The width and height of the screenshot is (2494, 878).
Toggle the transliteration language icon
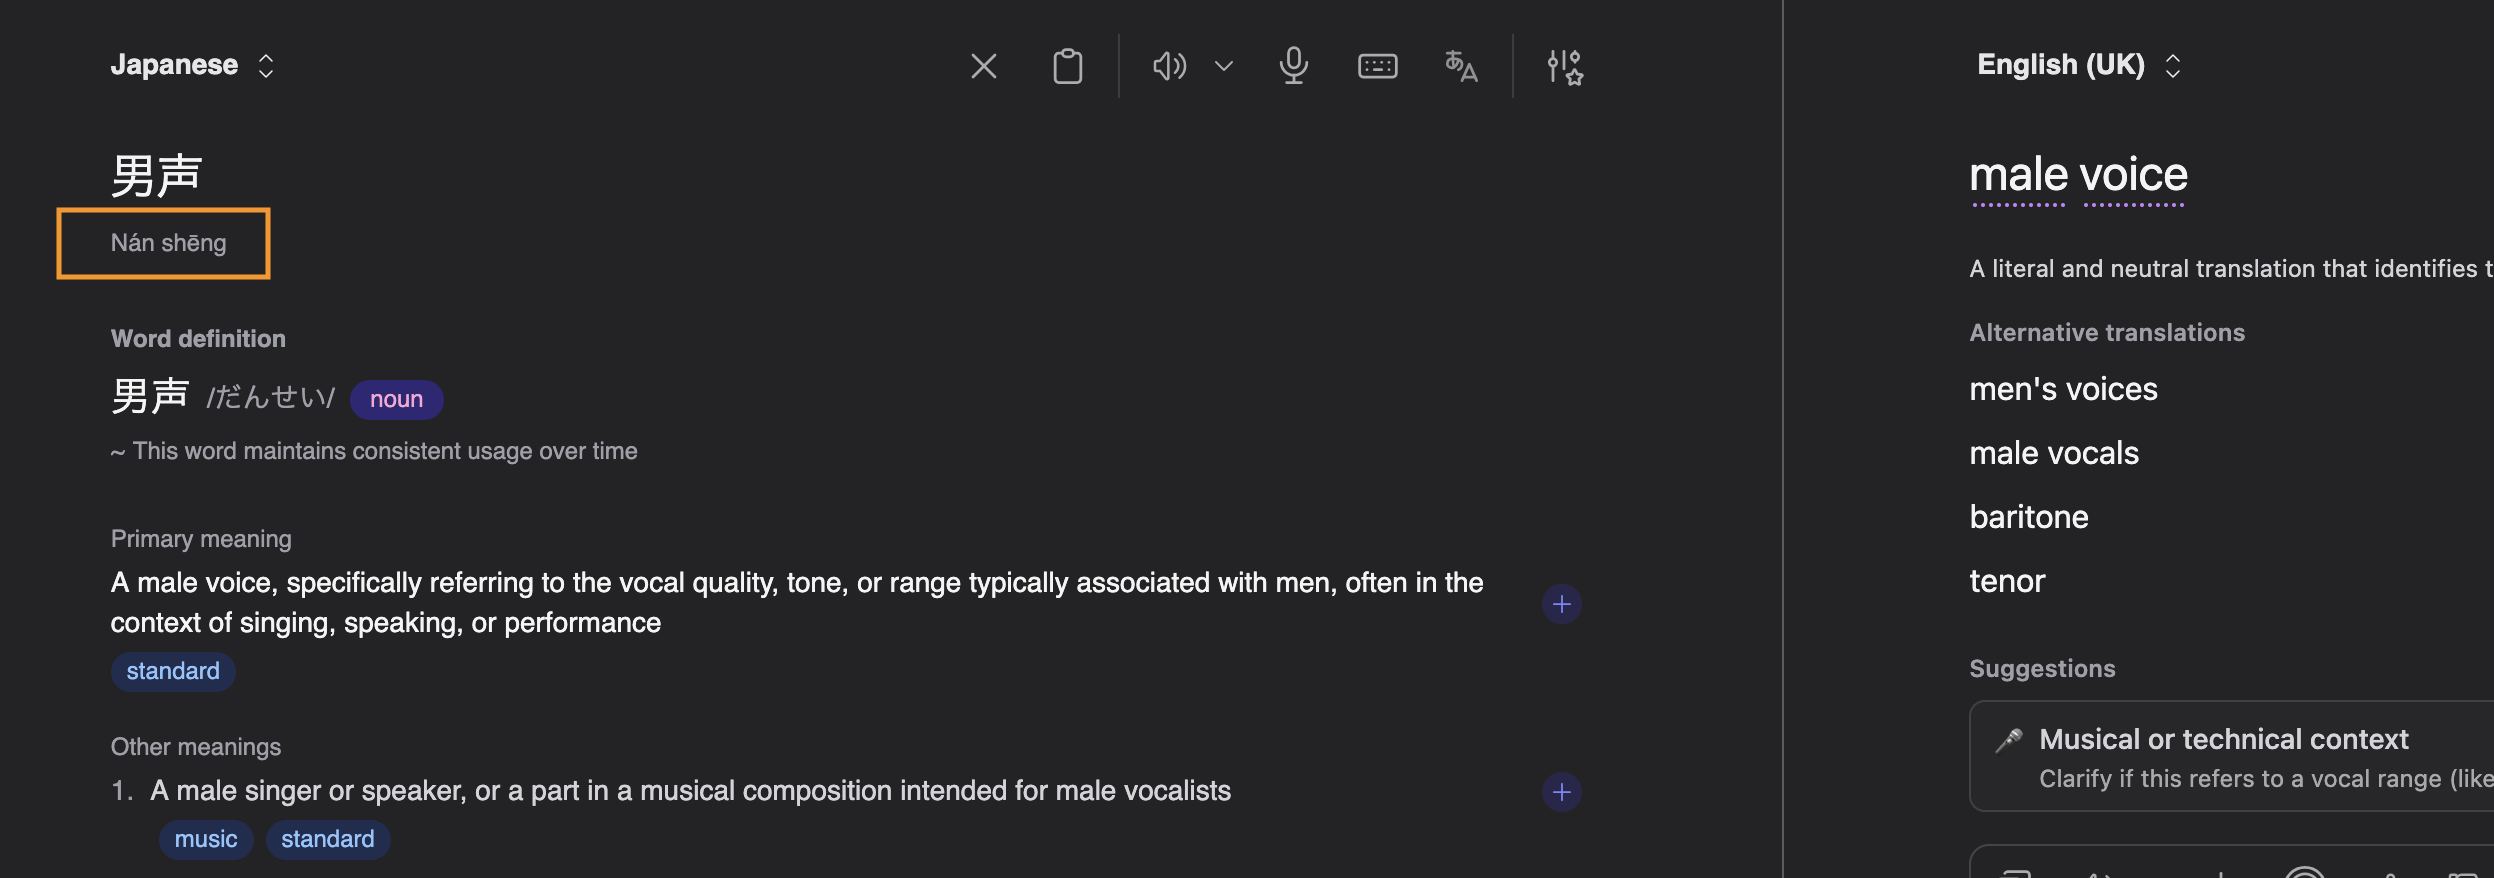point(1461,66)
